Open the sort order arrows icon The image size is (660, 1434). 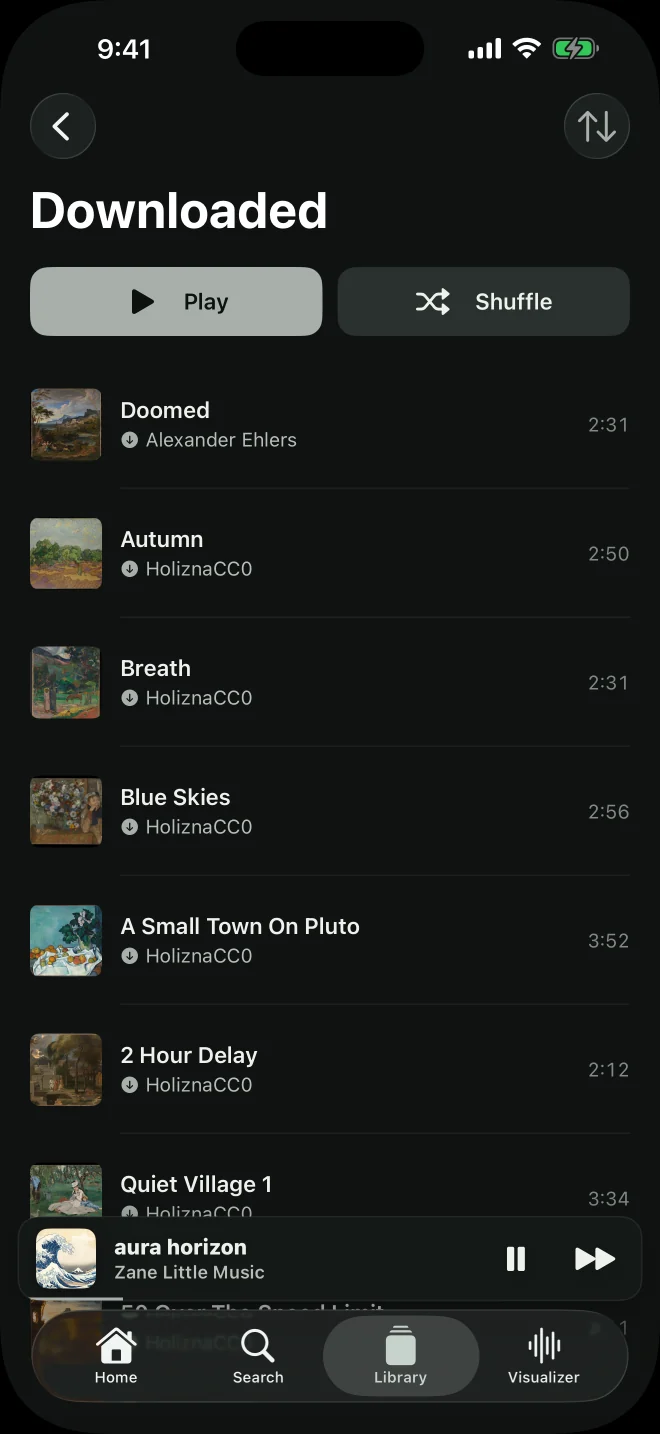click(597, 127)
